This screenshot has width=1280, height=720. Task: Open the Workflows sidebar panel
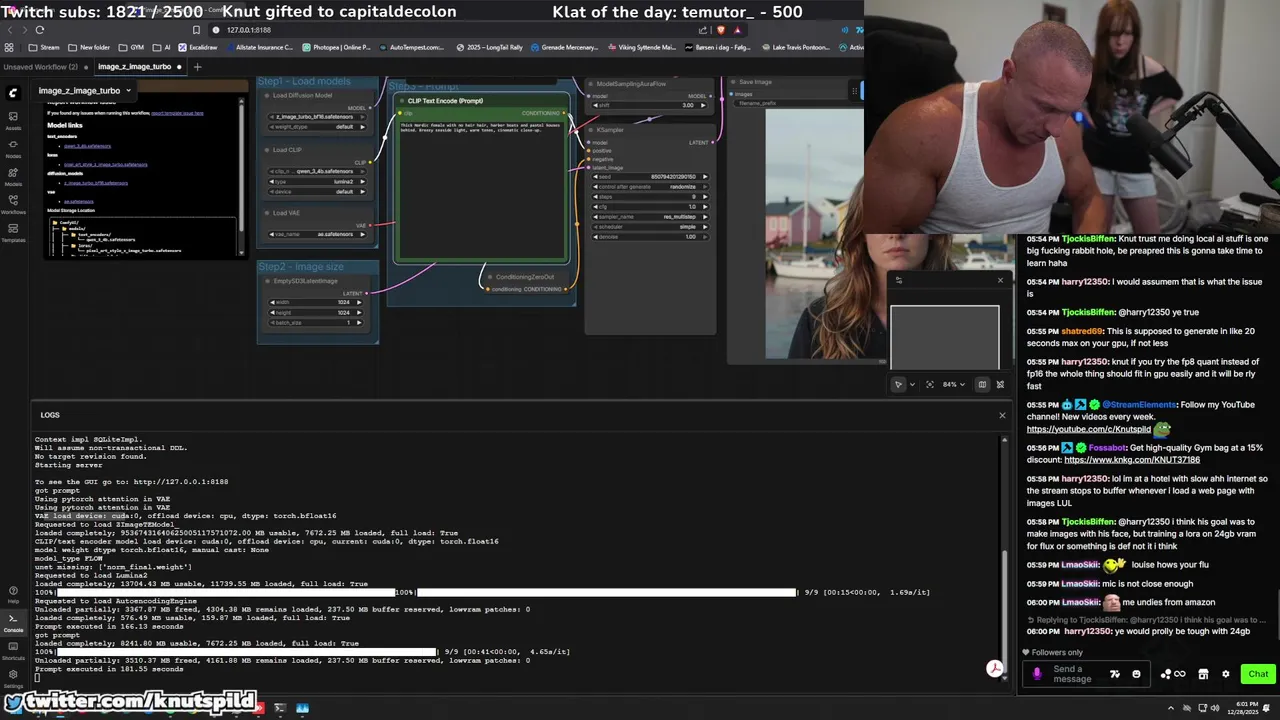(13, 204)
